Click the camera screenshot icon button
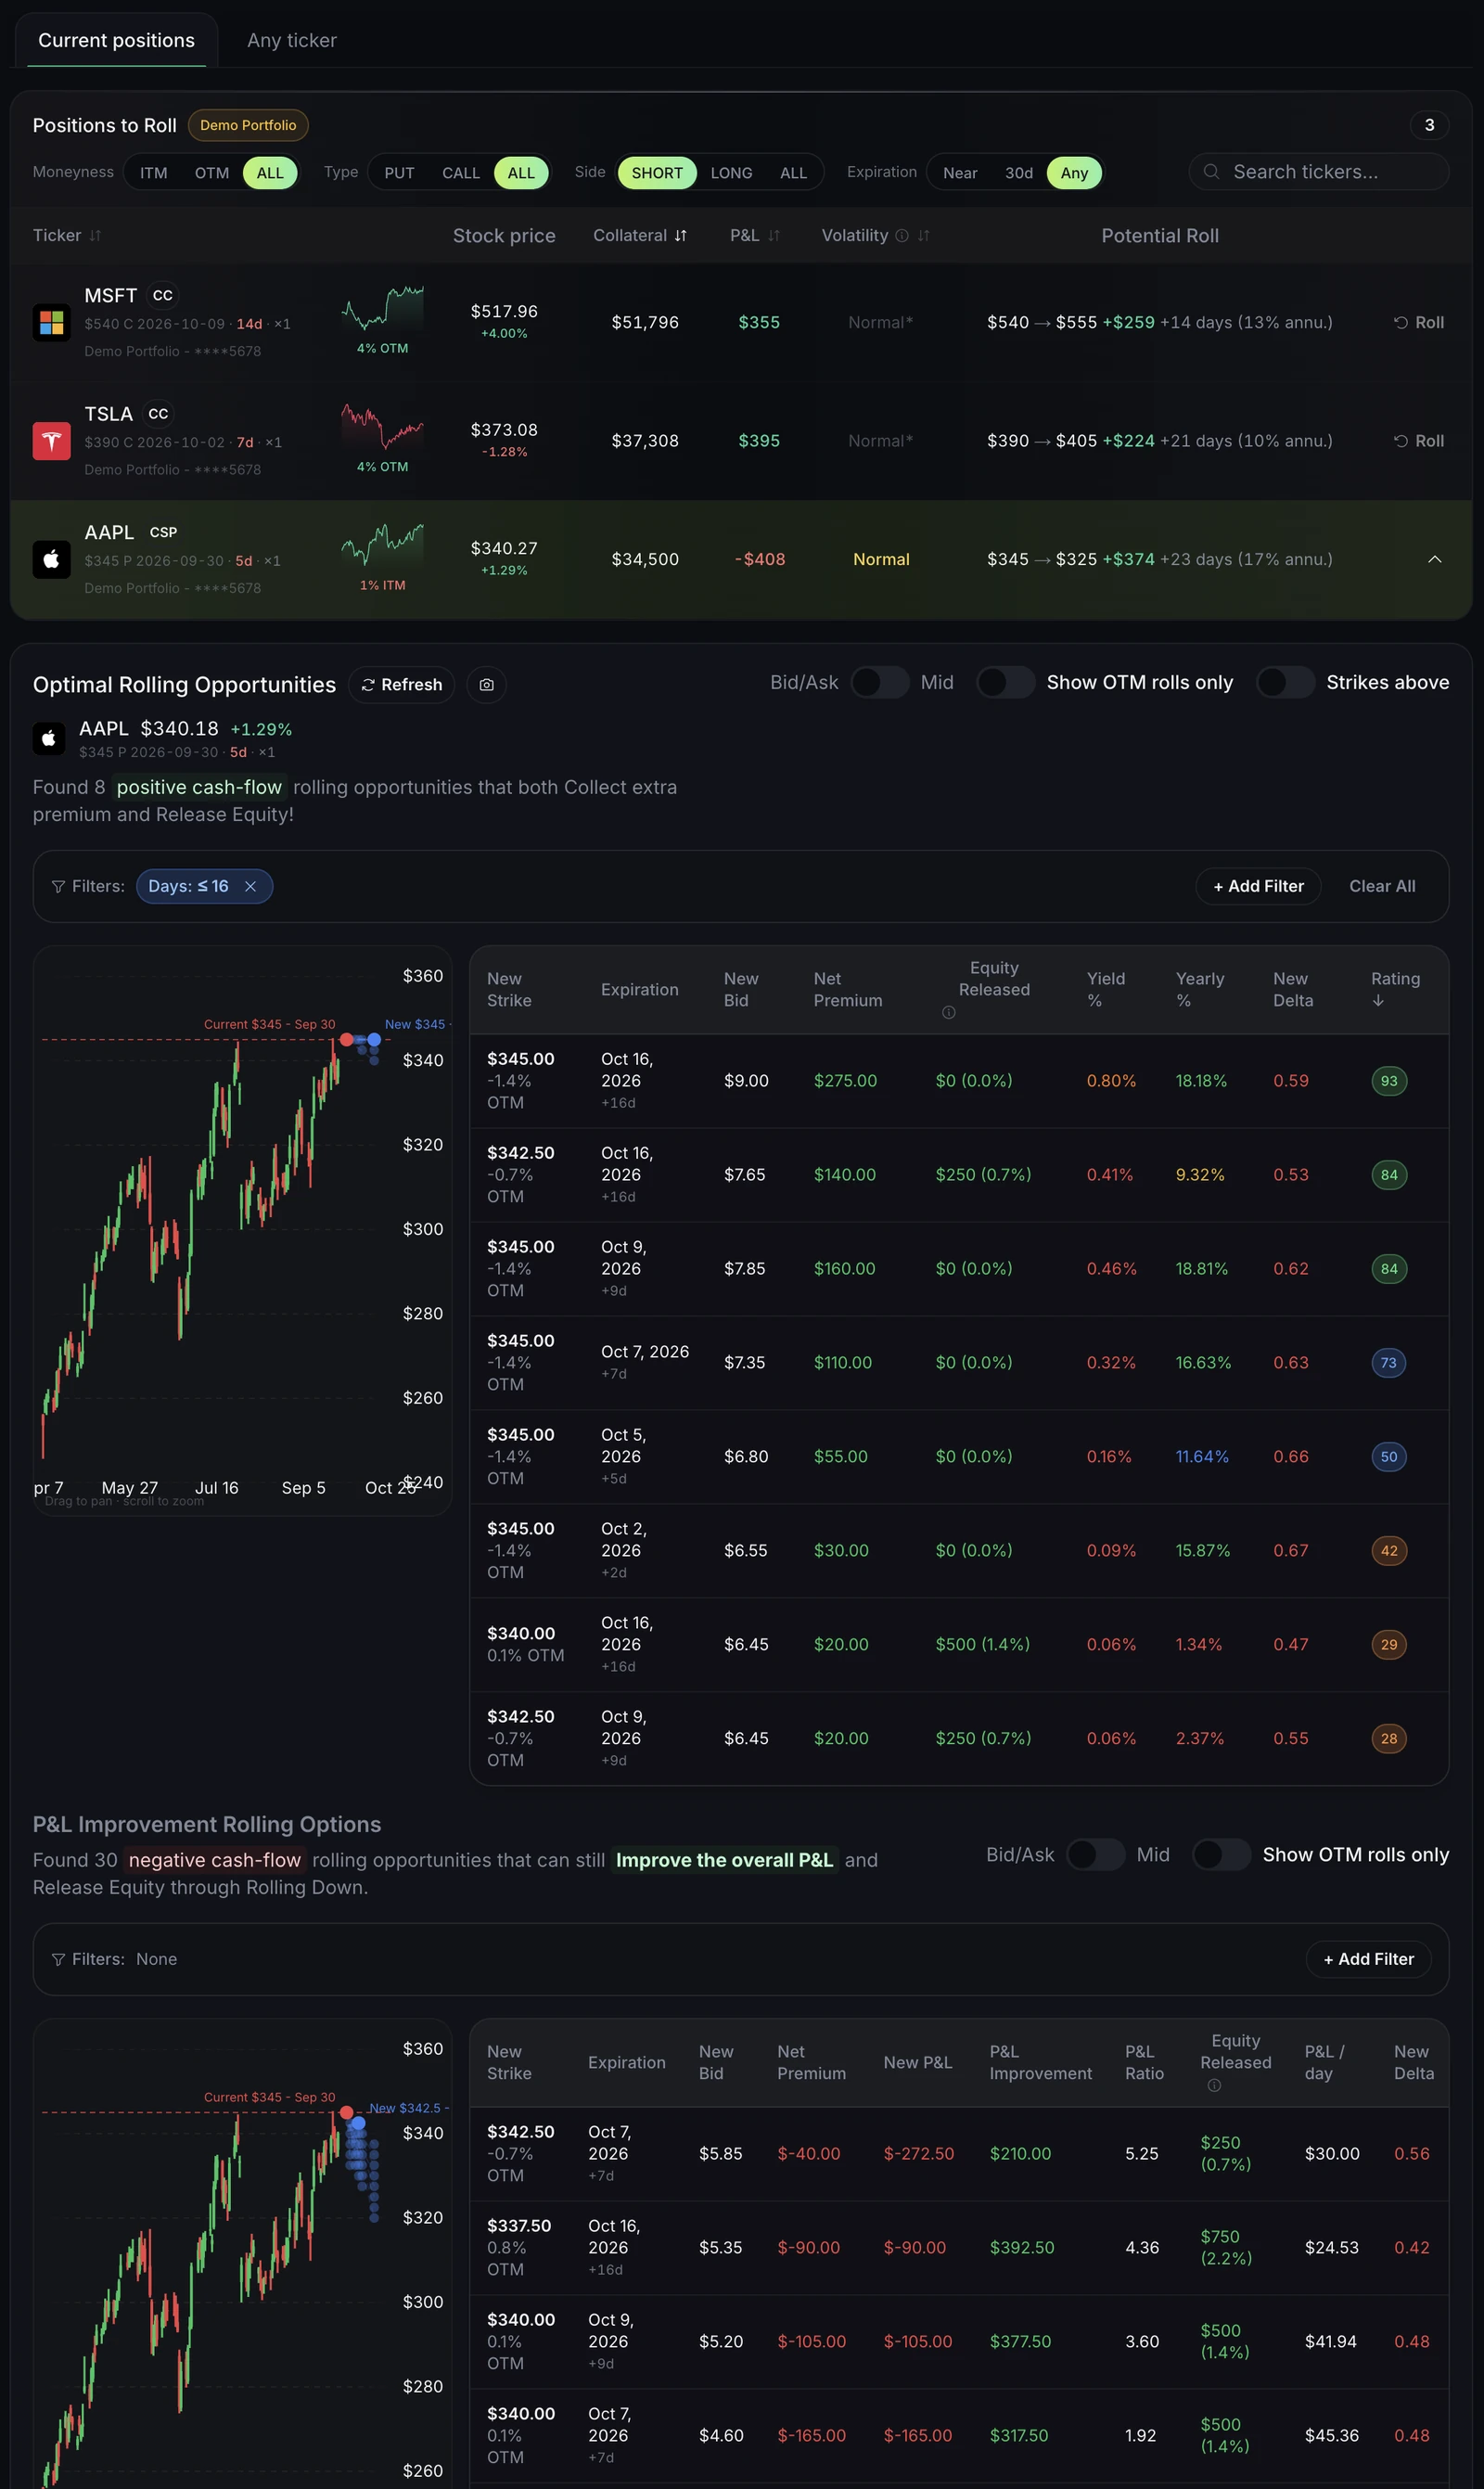Image resolution: width=1484 pixels, height=2489 pixels. [486, 685]
